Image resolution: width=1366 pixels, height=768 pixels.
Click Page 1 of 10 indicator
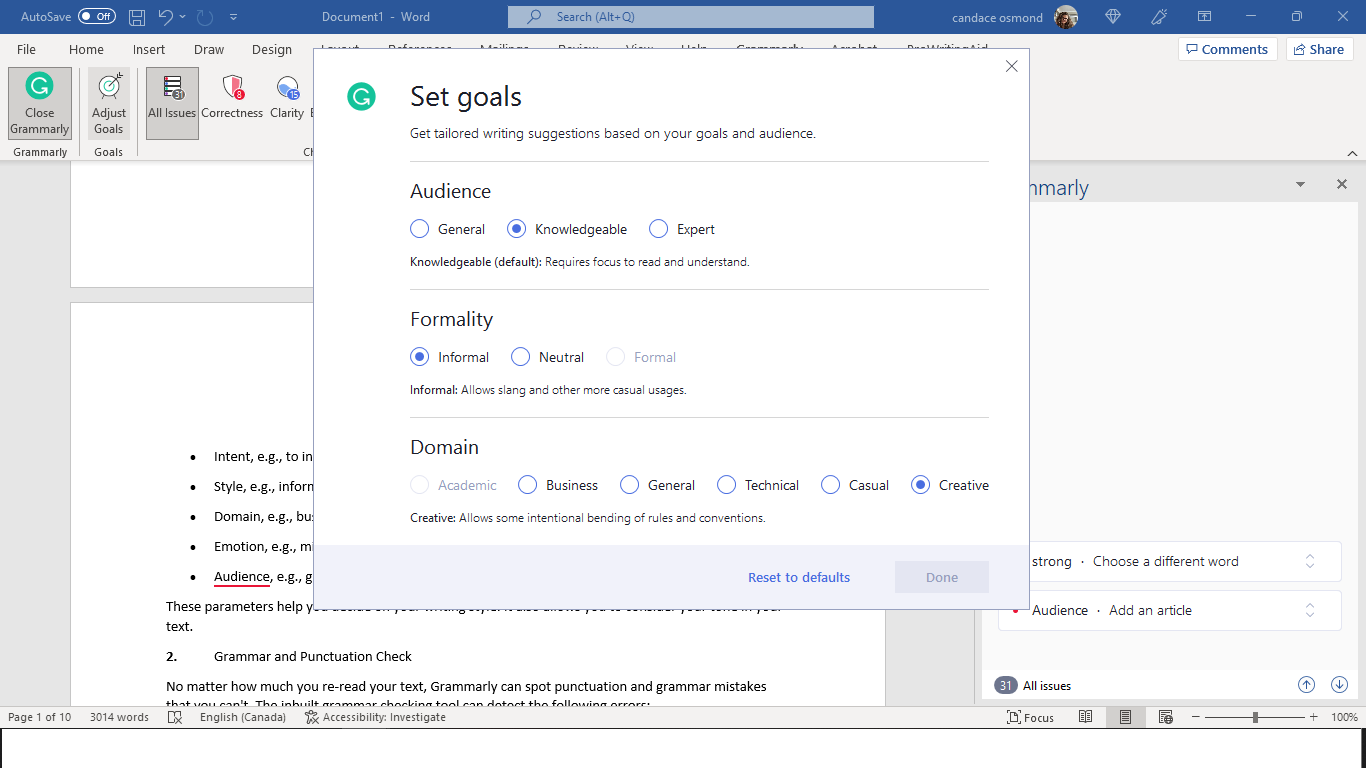click(x=40, y=717)
